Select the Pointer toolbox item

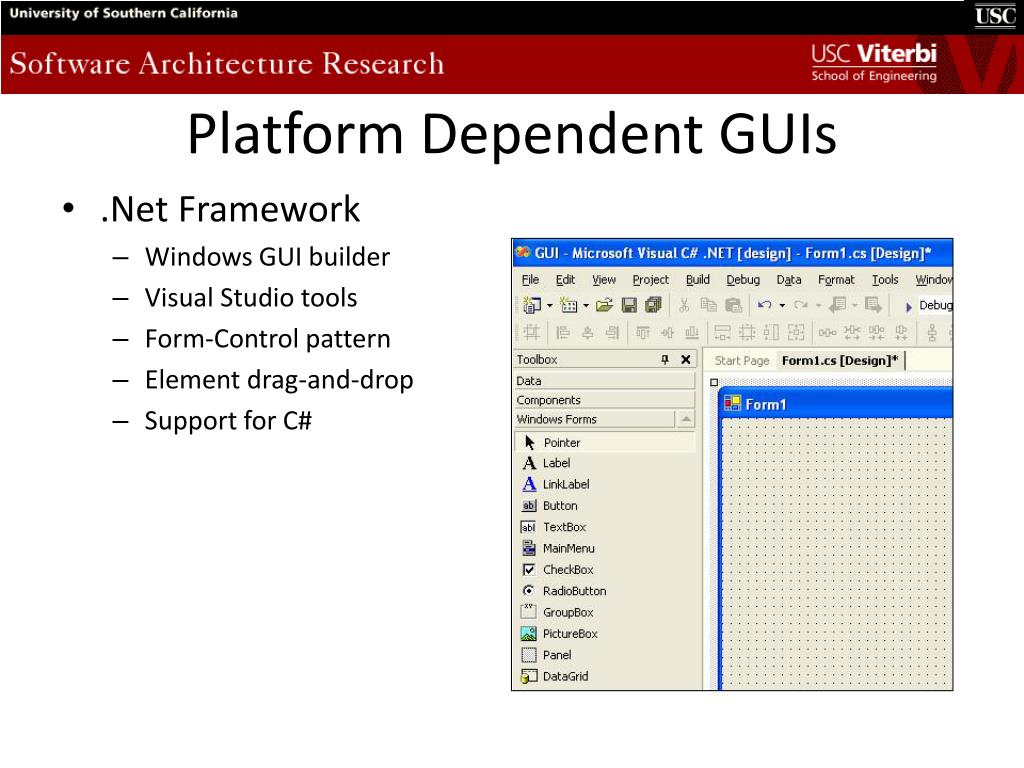click(x=605, y=442)
